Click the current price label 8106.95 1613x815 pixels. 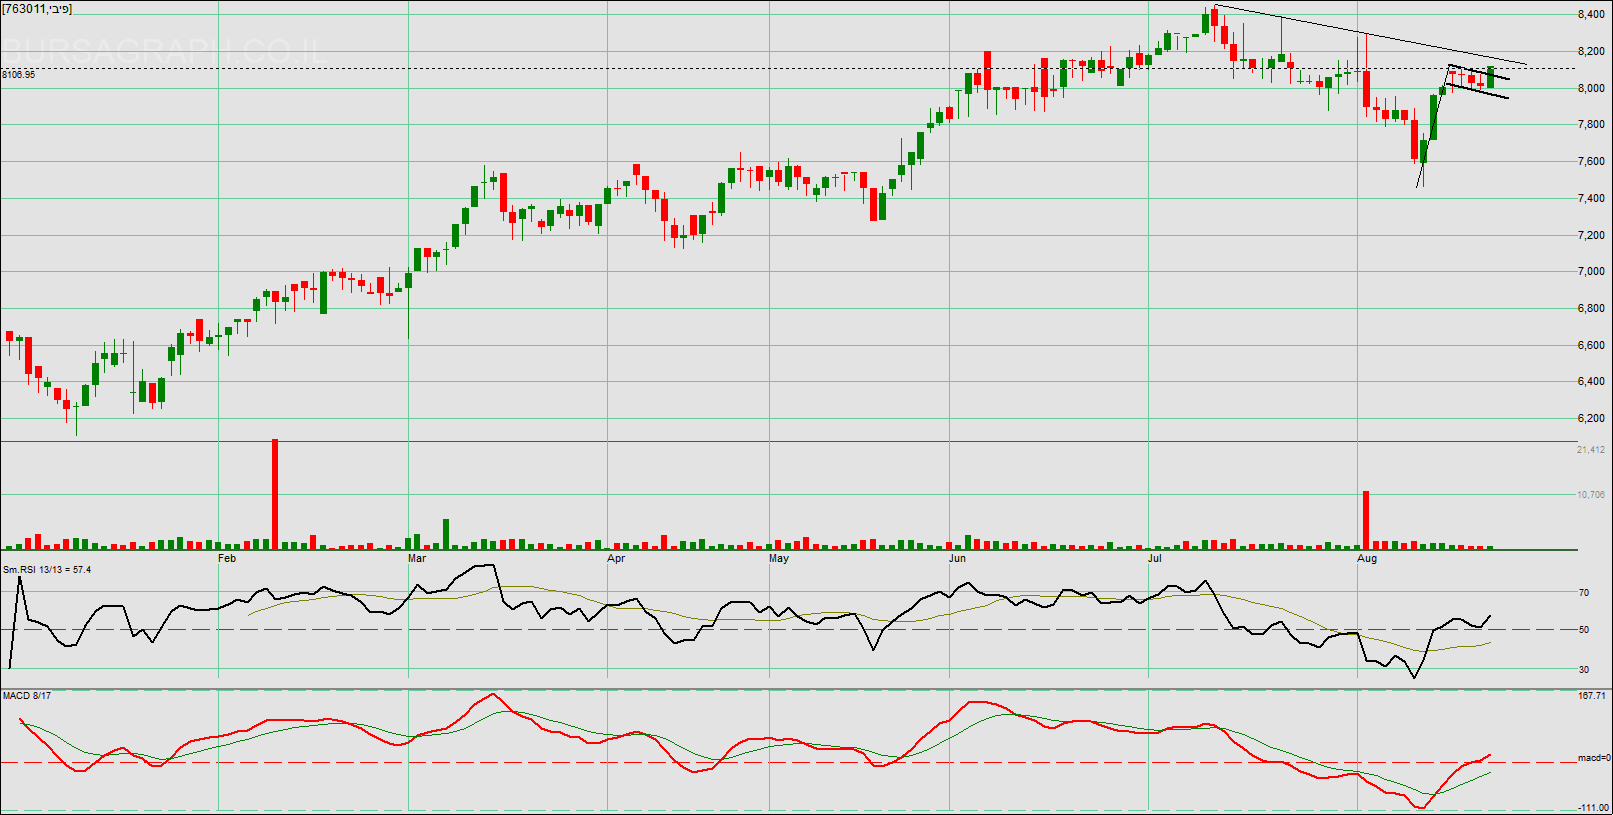tap(19, 75)
